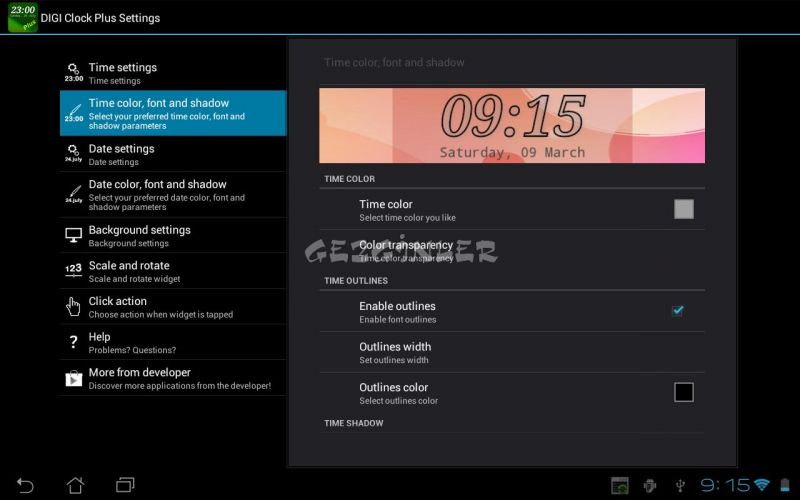This screenshot has height=500, width=800.
Task: Click the Play Store bag icon
Action: point(73,378)
